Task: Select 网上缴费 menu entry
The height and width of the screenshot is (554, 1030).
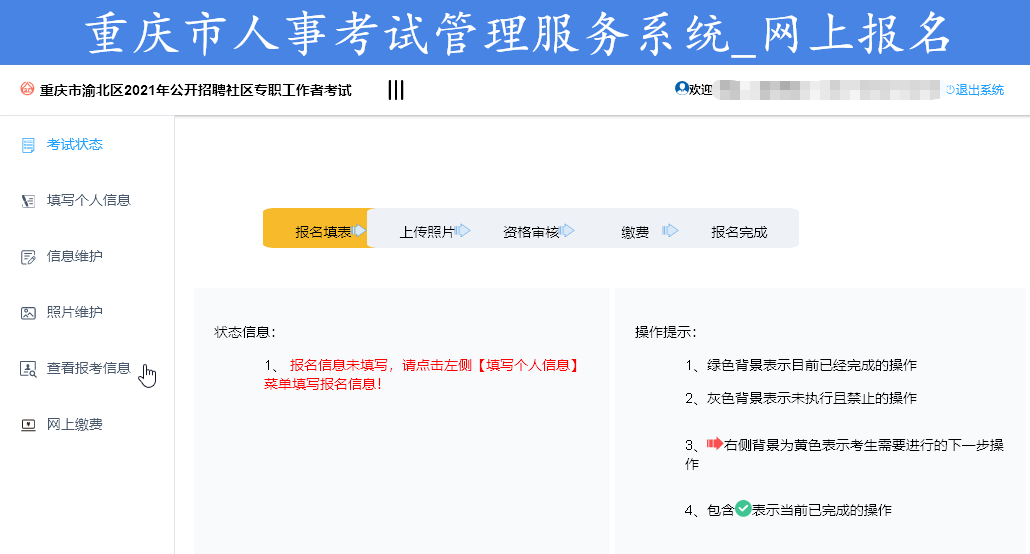Action: (x=75, y=425)
